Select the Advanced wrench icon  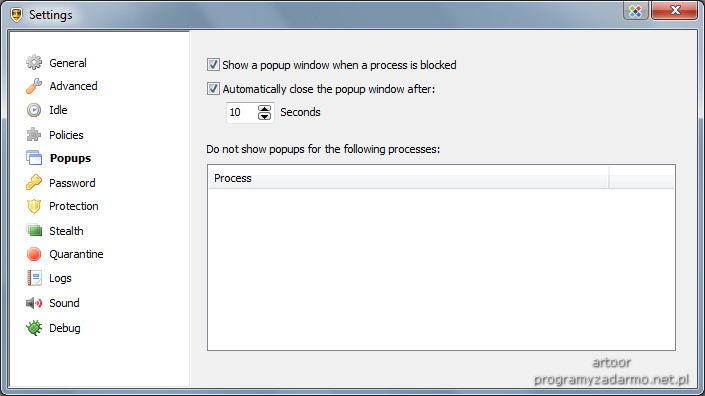(34, 86)
